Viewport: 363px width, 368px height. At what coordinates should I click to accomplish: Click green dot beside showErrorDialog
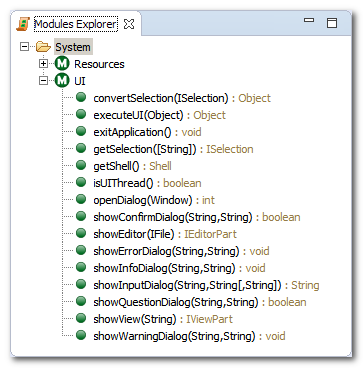point(81,250)
